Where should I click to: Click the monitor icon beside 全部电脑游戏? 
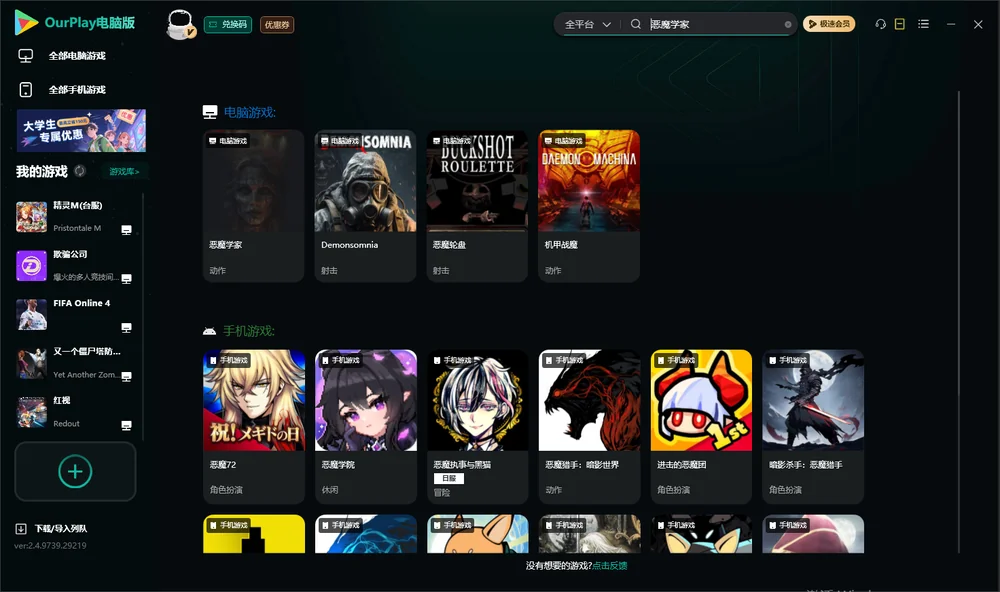(26, 56)
